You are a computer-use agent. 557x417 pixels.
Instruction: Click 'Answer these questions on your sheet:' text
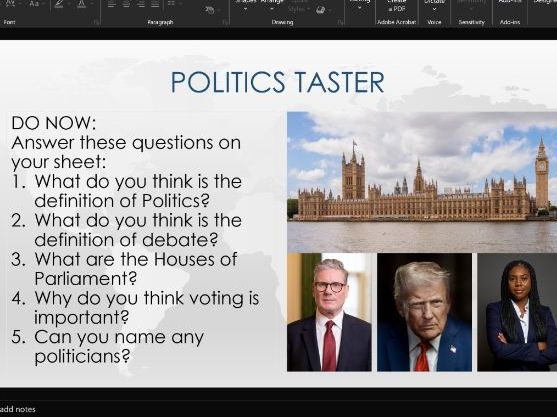pyautogui.click(x=126, y=152)
